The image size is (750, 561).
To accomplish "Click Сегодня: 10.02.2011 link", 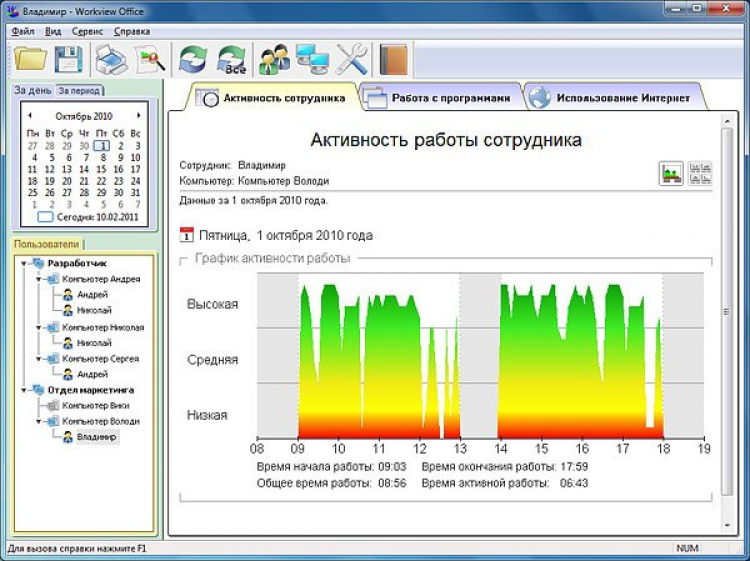I will click(98, 217).
